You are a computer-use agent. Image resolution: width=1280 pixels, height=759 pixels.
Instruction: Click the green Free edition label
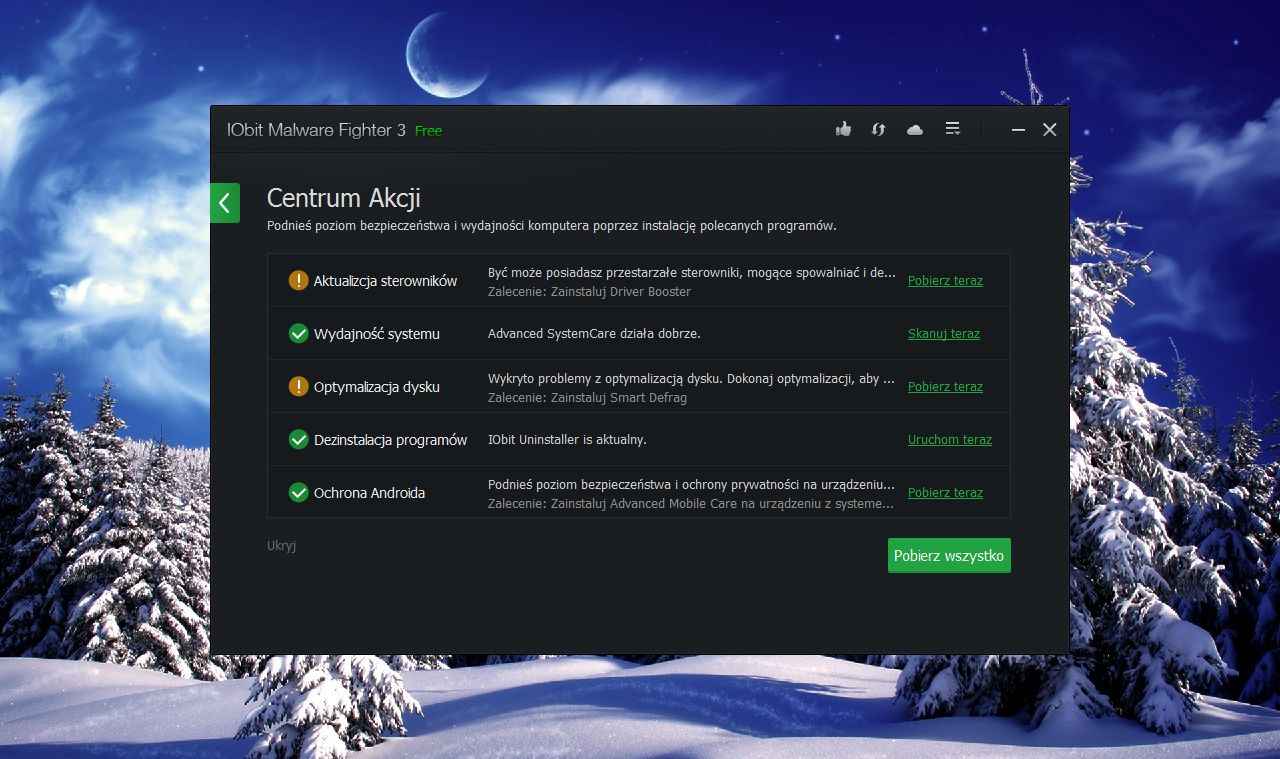(428, 131)
